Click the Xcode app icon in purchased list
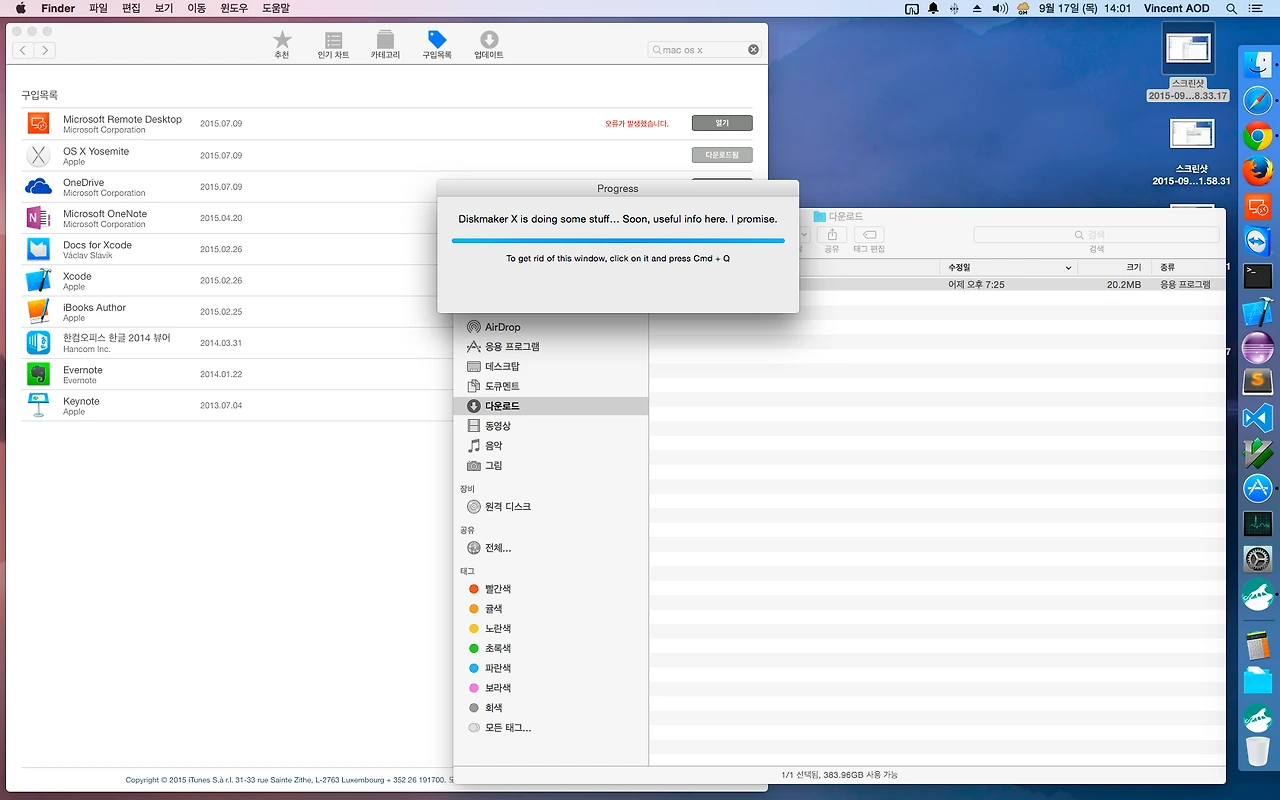This screenshot has width=1280, height=800. point(38,280)
